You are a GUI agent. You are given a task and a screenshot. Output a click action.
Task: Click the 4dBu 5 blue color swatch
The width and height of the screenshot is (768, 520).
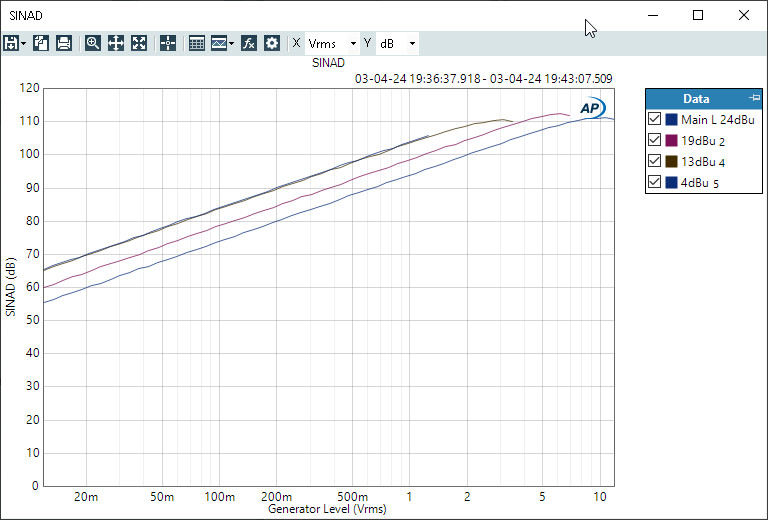pyautogui.click(x=672, y=183)
